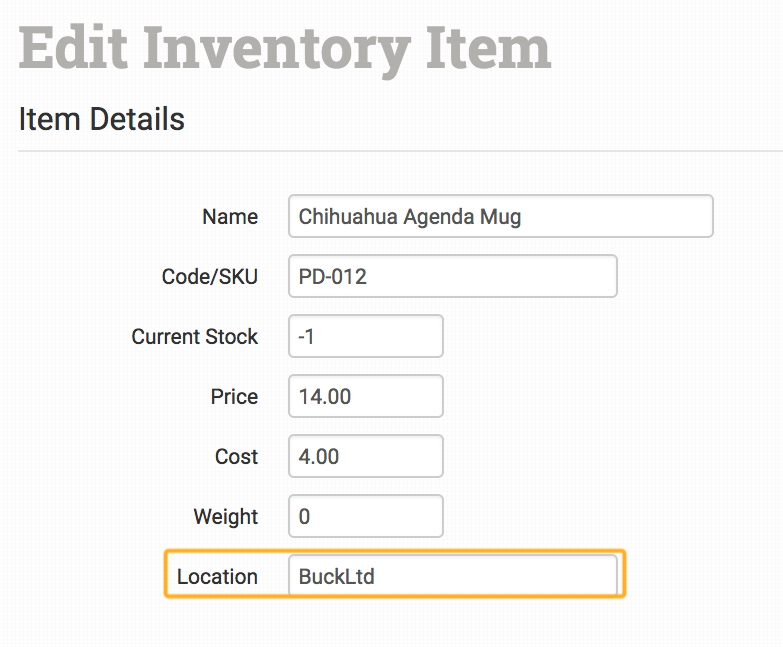Click the word "Inventory" in page title
The image size is (783, 647).
click(275, 47)
